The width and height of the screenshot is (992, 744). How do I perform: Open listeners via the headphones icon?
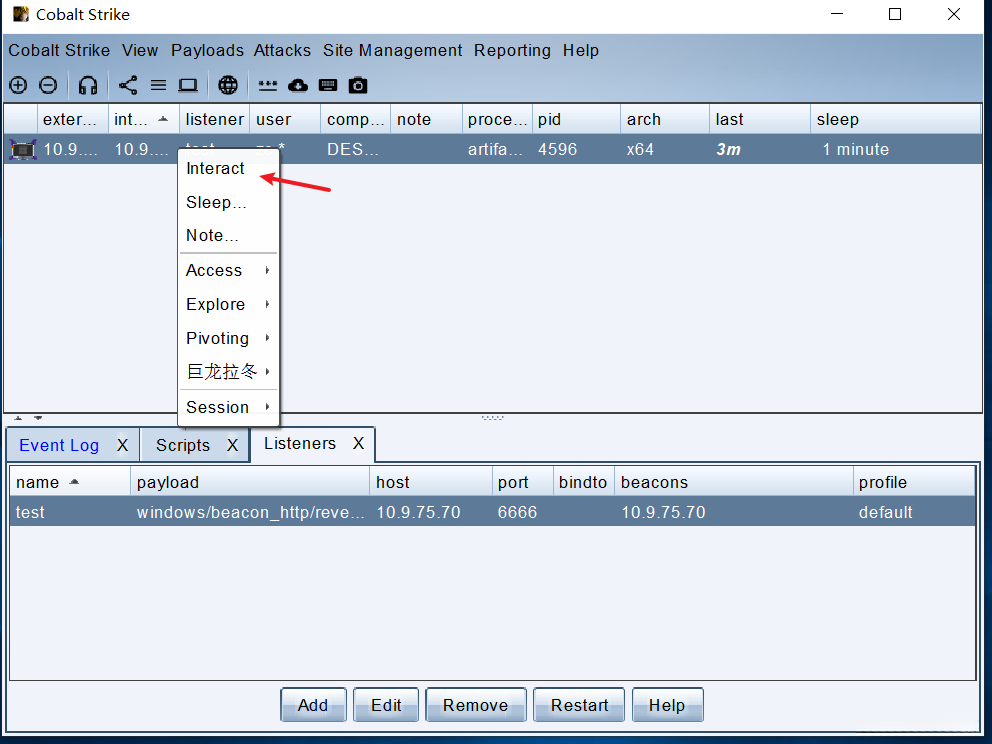(x=88, y=85)
